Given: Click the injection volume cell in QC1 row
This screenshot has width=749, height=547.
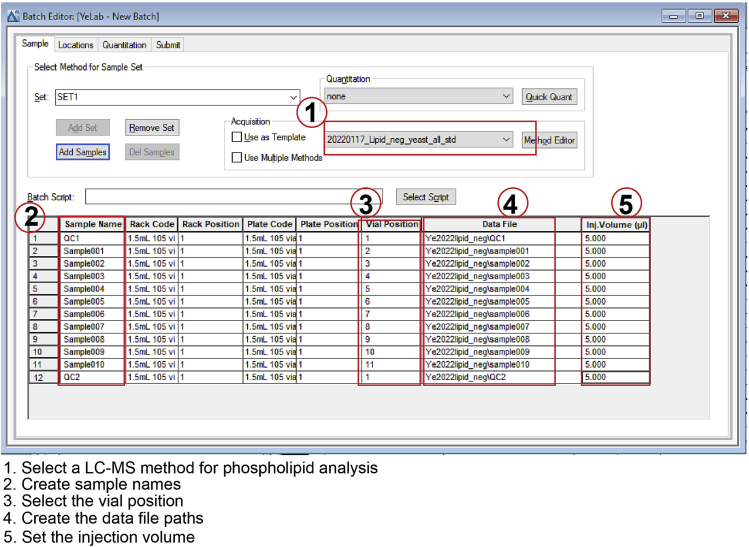Looking at the screenshot, I should click(616, 238).
